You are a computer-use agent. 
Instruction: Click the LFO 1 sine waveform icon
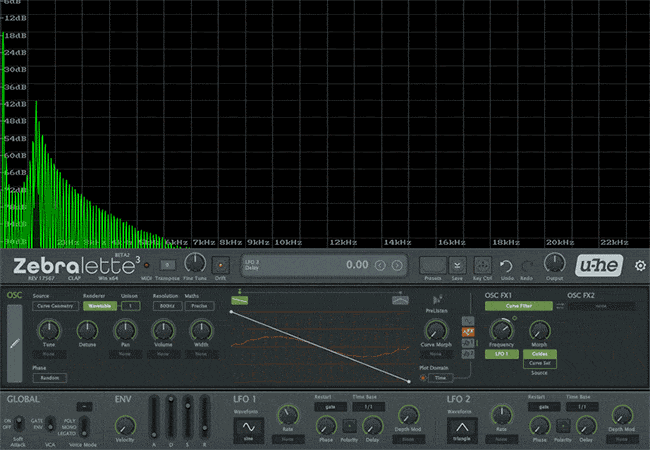coord(248,427)
